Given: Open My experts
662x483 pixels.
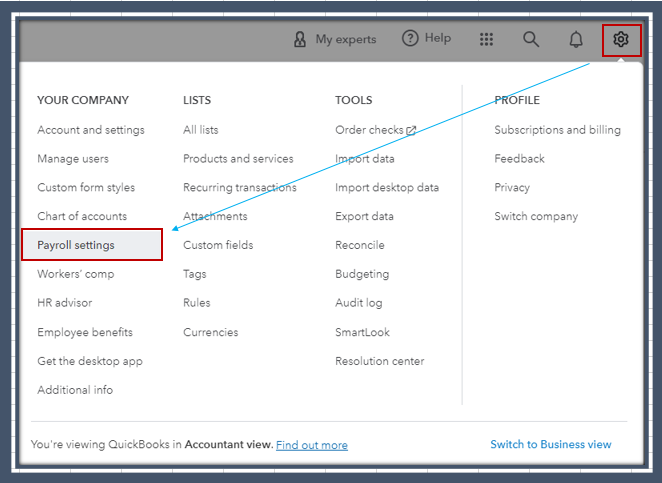Looking at the screenshot, I should click(346, 39).
